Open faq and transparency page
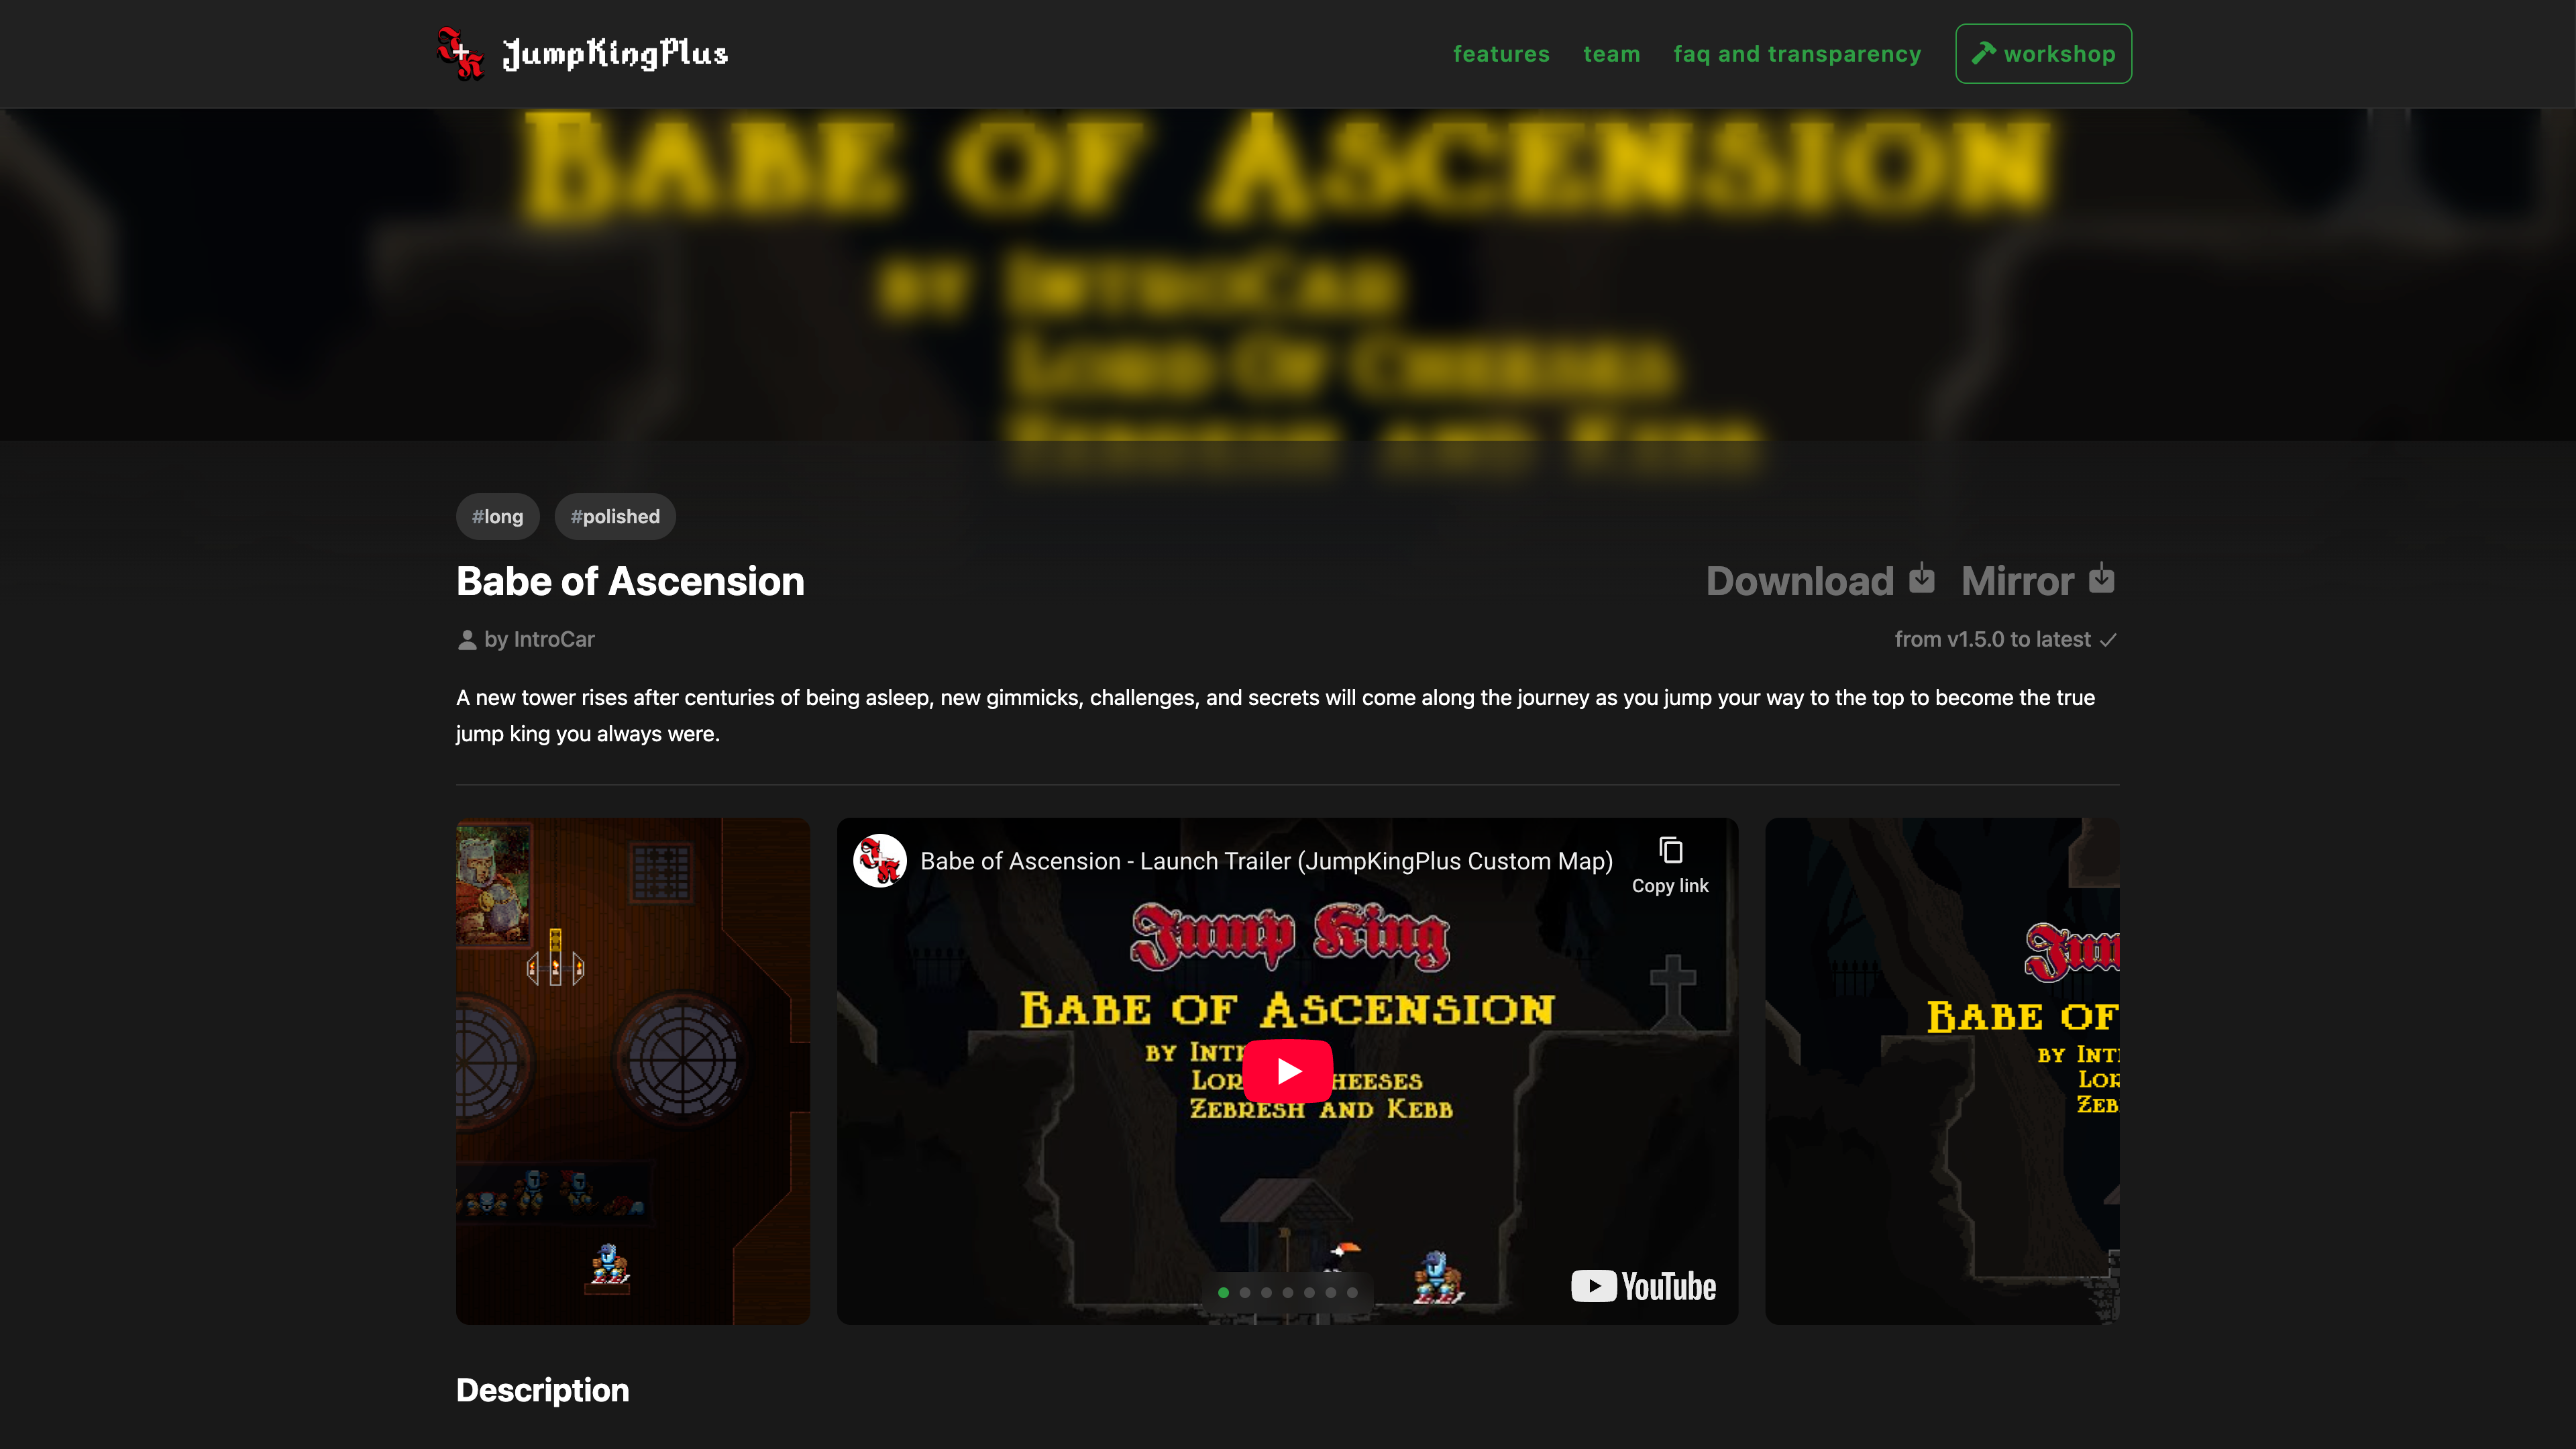Image resolution: width=2576 pixels, height=1449 pixels. pos(1797,54)
